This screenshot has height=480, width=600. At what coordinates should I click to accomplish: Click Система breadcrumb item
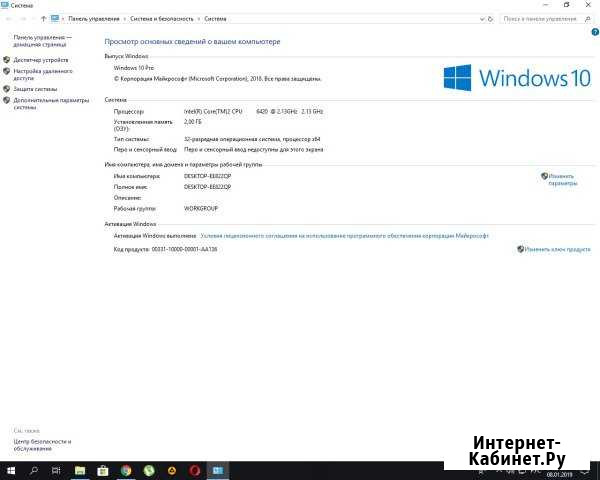[x=215, y=19]
